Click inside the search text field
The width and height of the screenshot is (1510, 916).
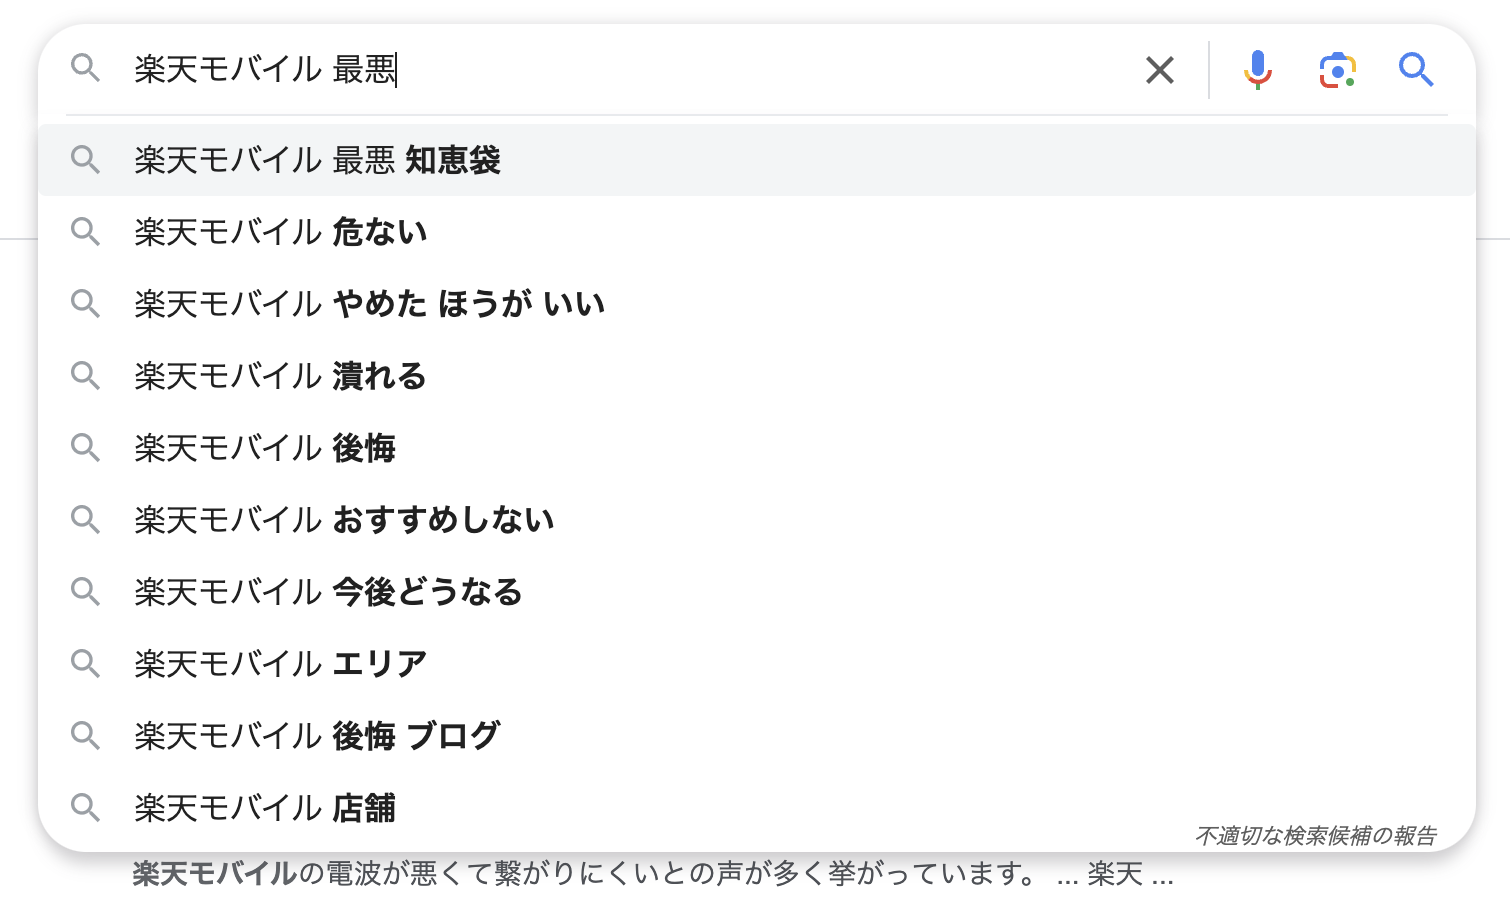630,70
